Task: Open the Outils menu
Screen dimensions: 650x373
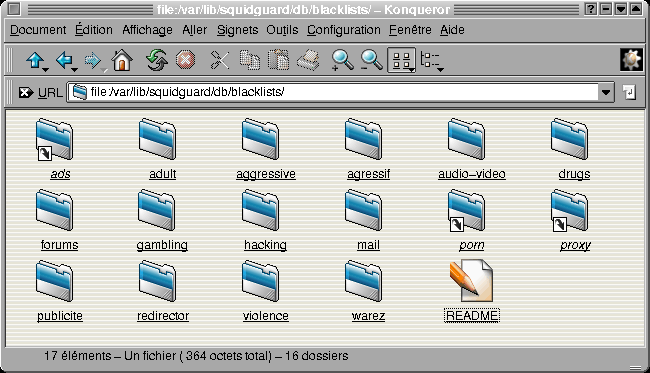Action: 282,30
